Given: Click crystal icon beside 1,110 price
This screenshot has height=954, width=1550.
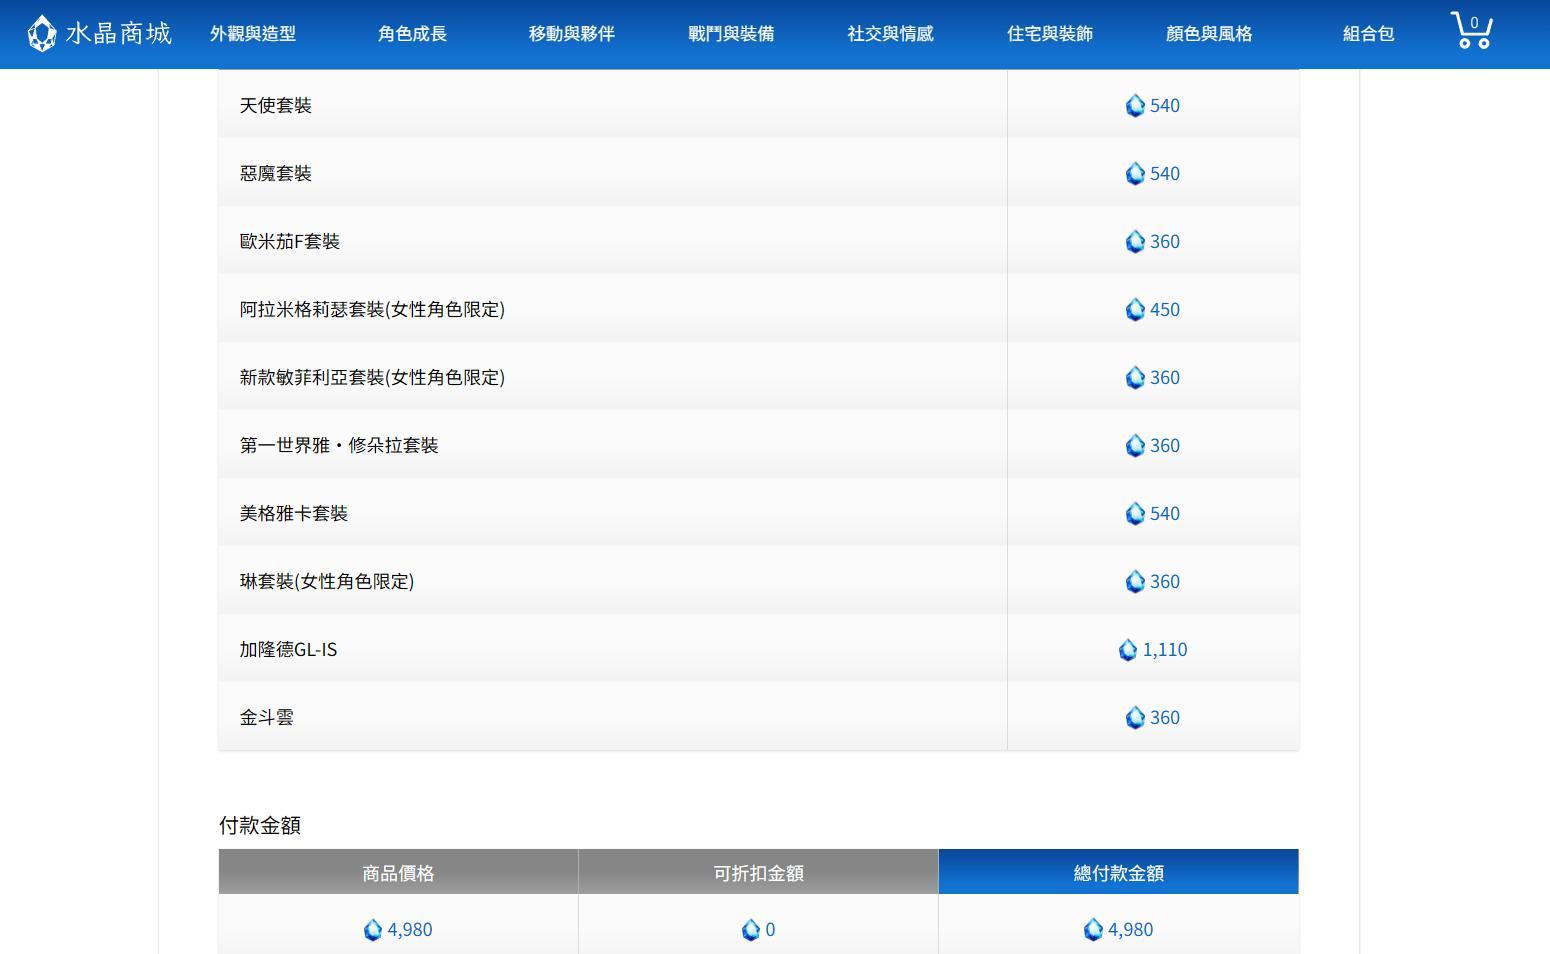Looking at the screenshot, I should (x=1128, y=650).
